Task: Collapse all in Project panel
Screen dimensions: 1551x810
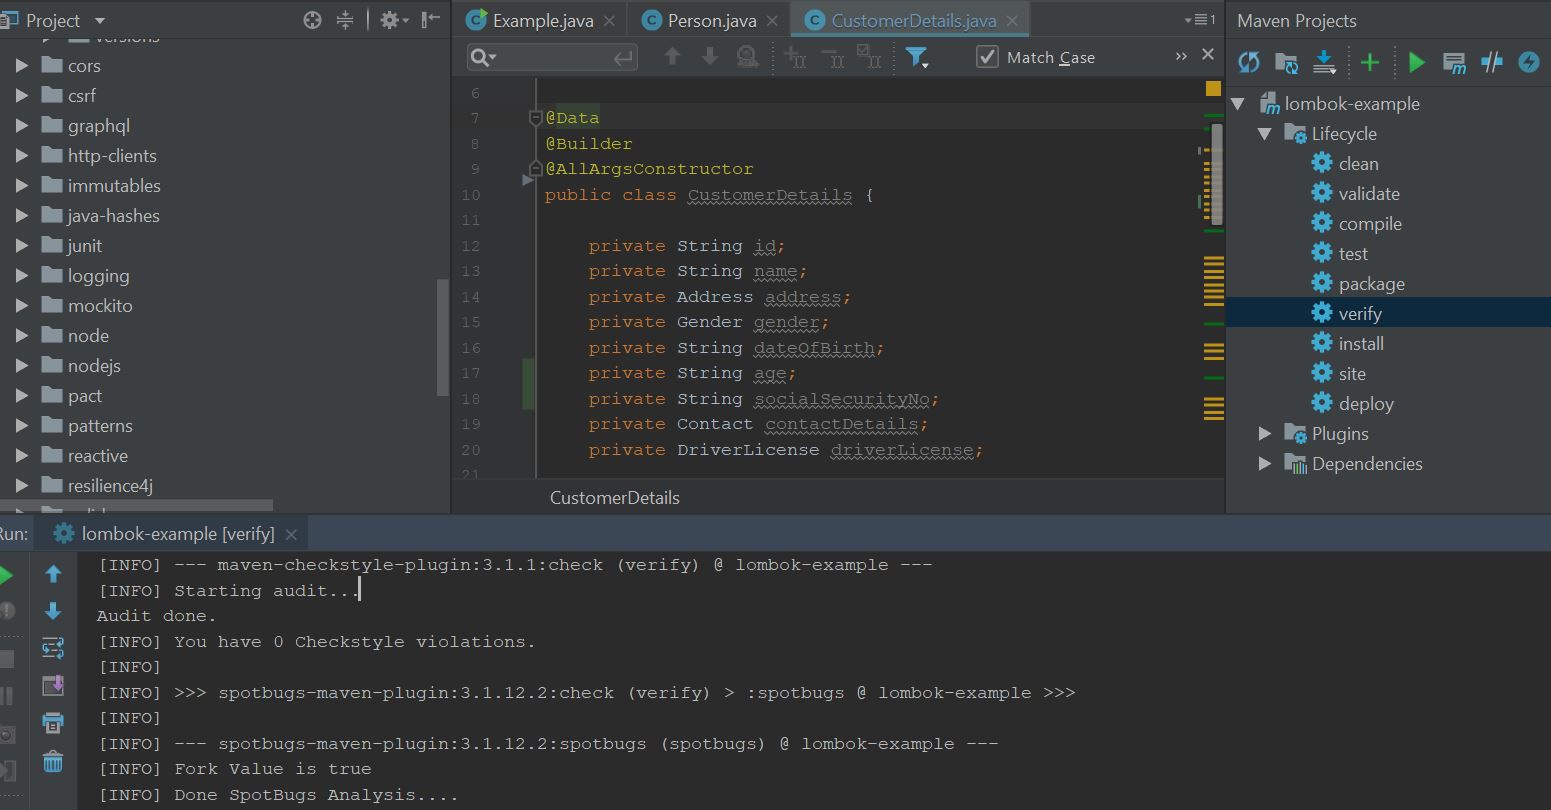Action: [x=345, y=20]
